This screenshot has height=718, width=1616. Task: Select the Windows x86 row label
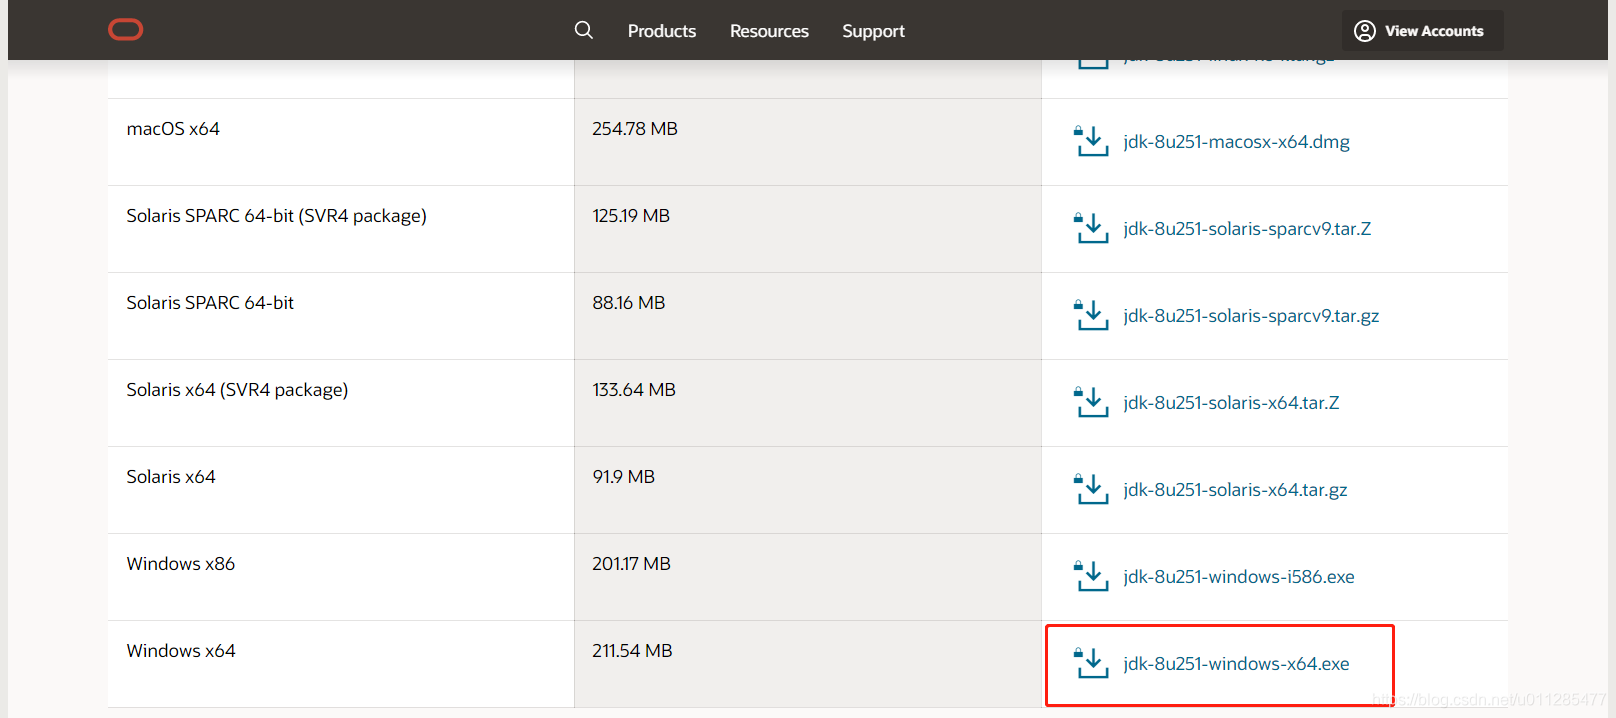point(181,564)
